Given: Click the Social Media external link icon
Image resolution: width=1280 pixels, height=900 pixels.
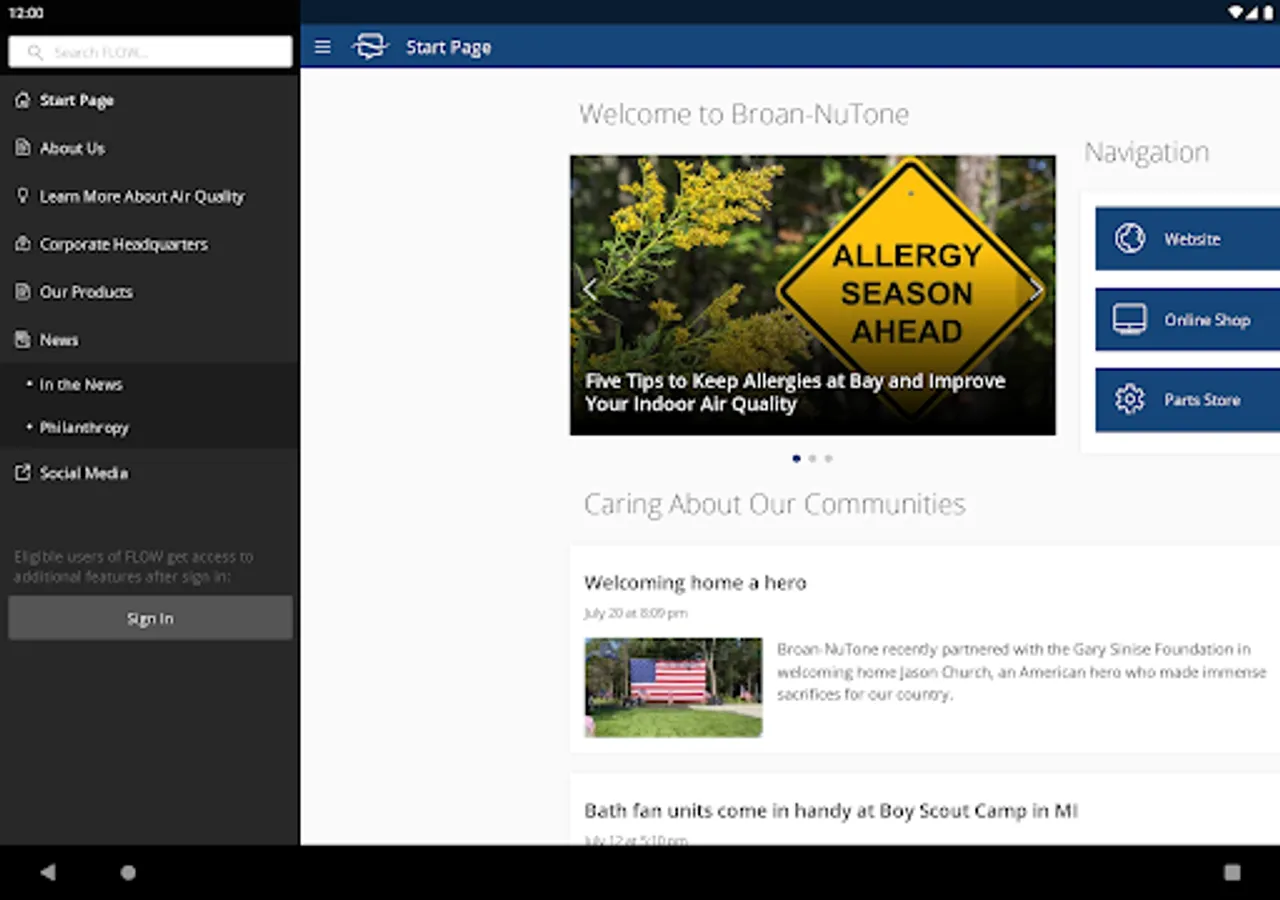Looking at the screenshot, I should pyautogui.click(x=23, y=473).
